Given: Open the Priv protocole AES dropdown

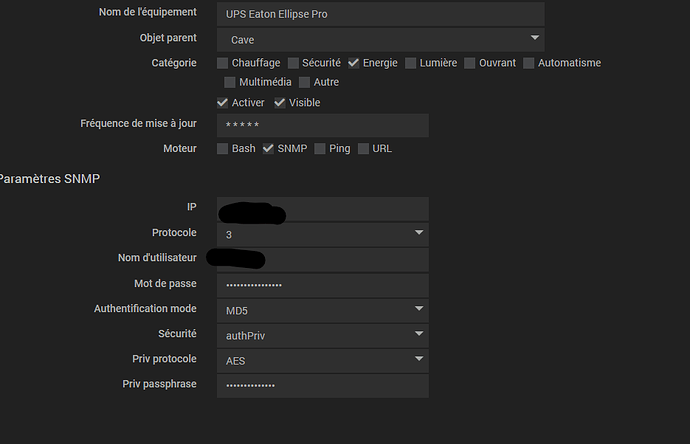Looking at the screenshot, I should pos(323,361).
